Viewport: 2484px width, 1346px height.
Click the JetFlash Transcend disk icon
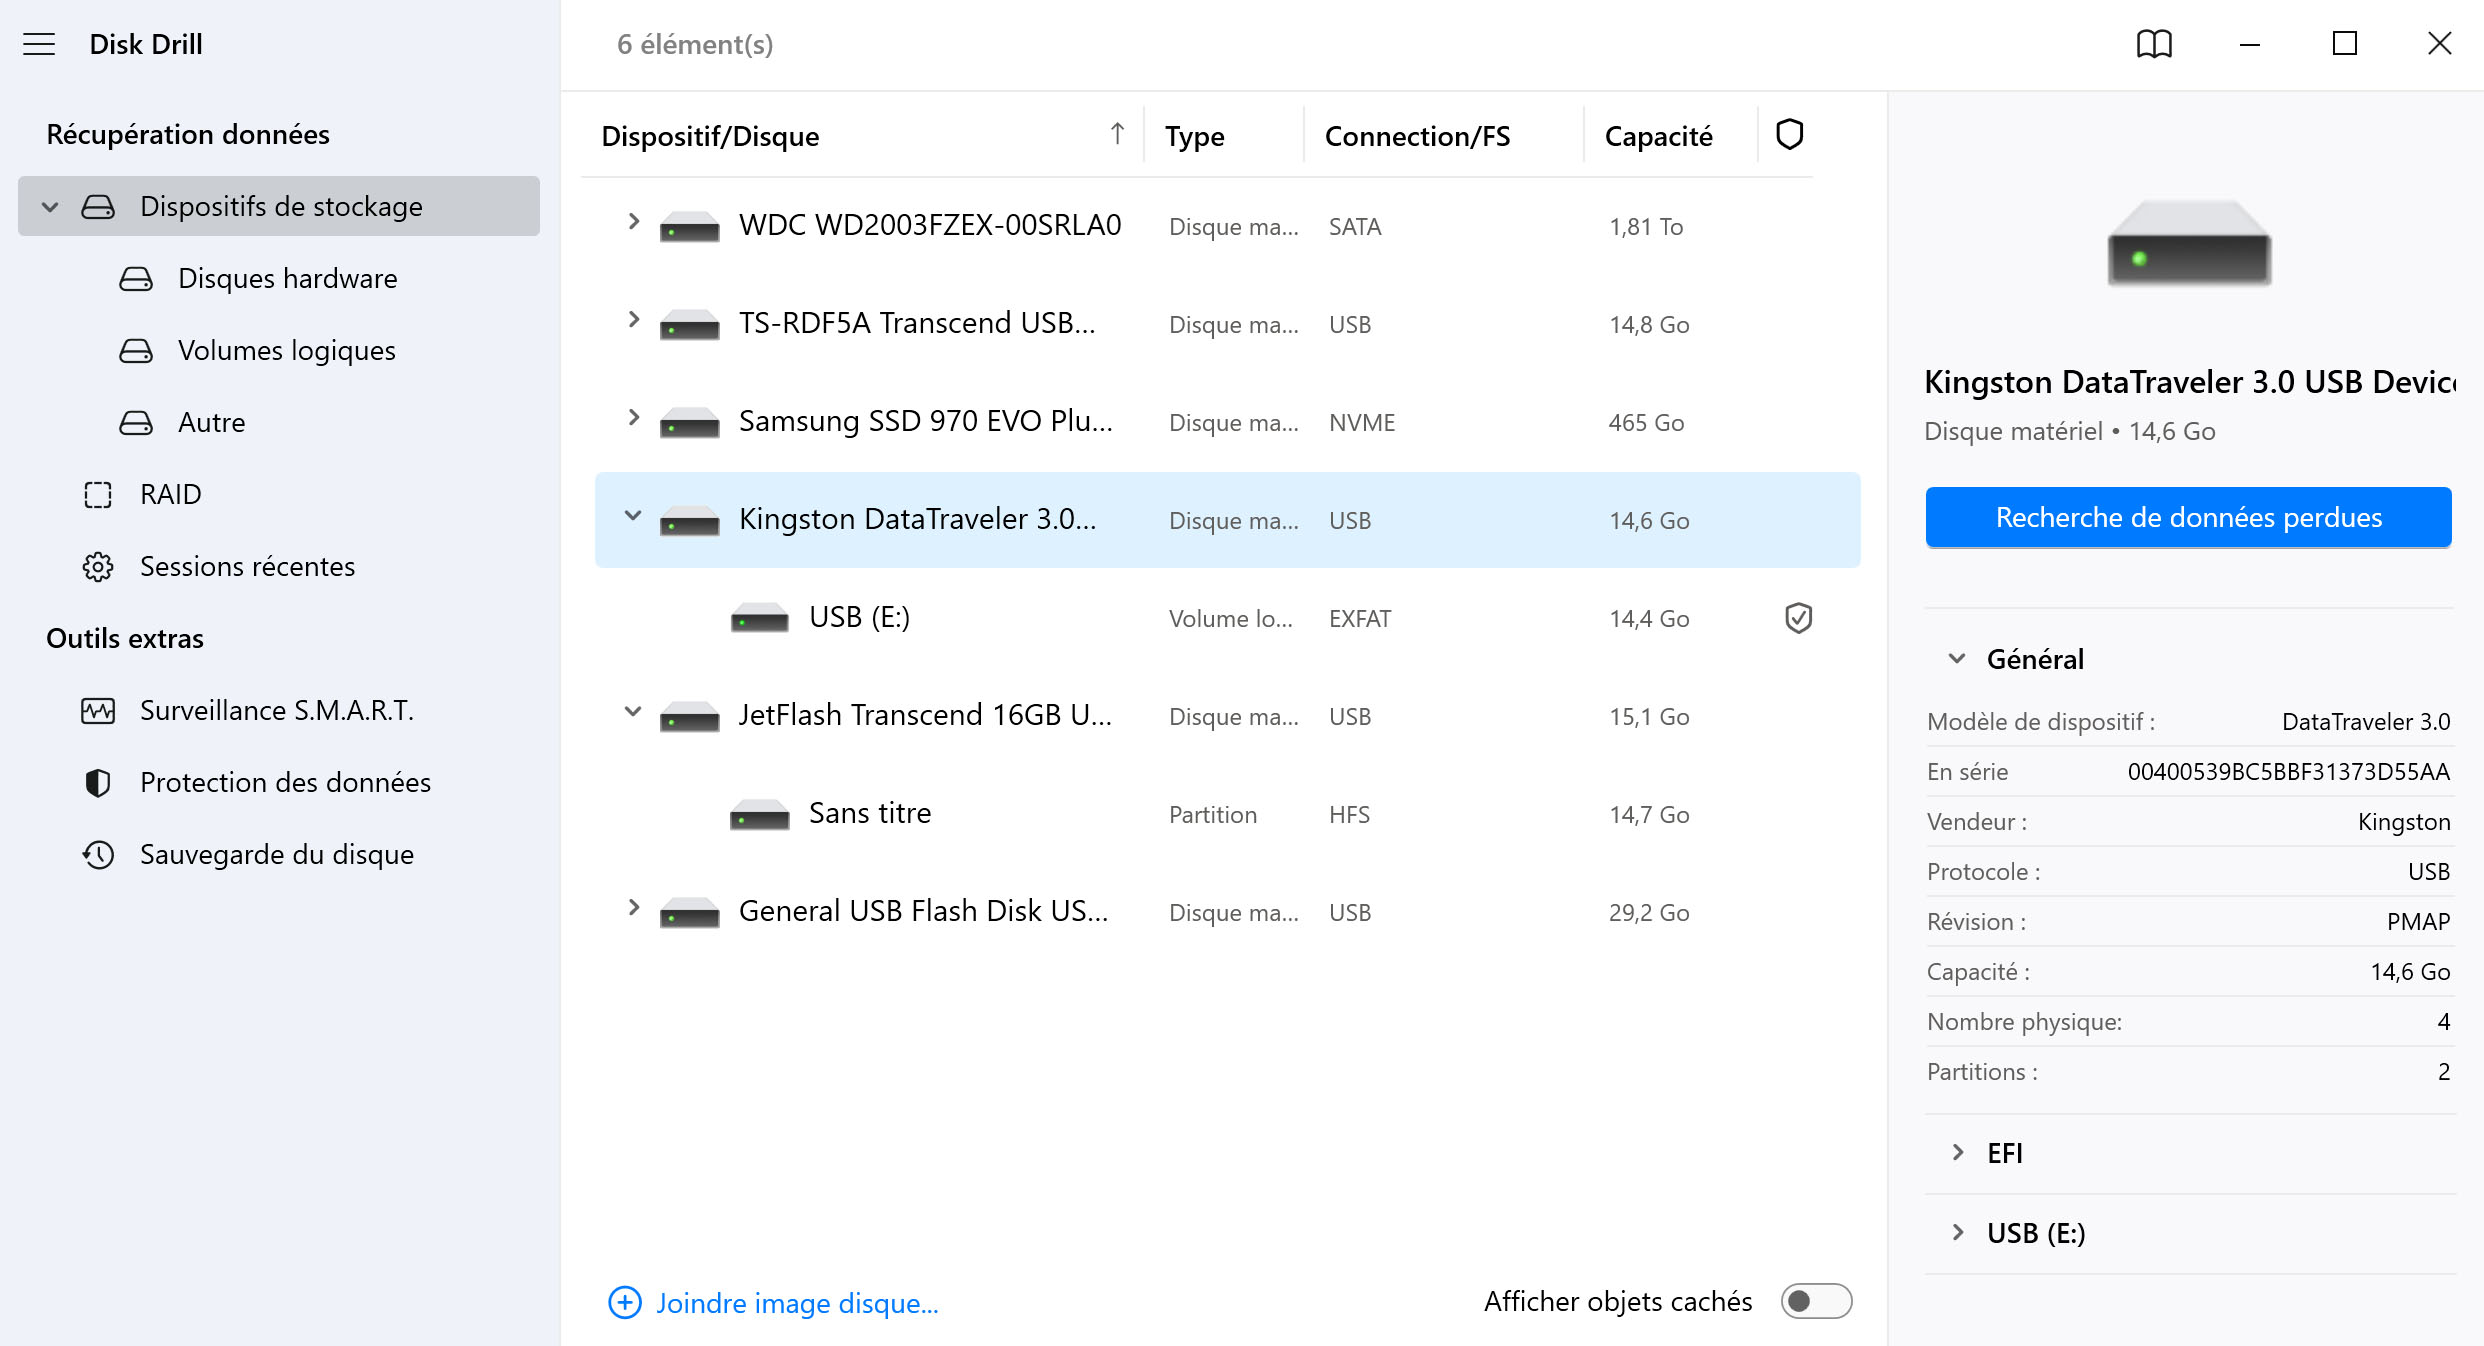[689, 716]
